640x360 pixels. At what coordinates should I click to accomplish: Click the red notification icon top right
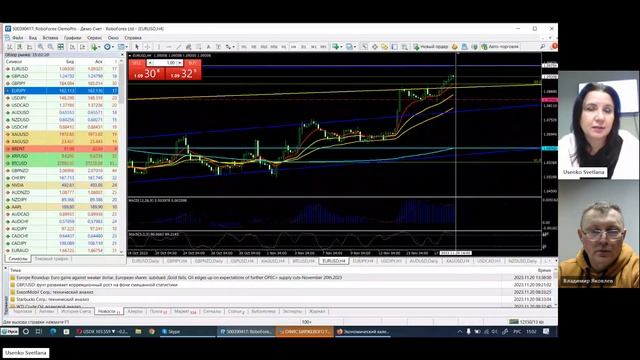554,47
